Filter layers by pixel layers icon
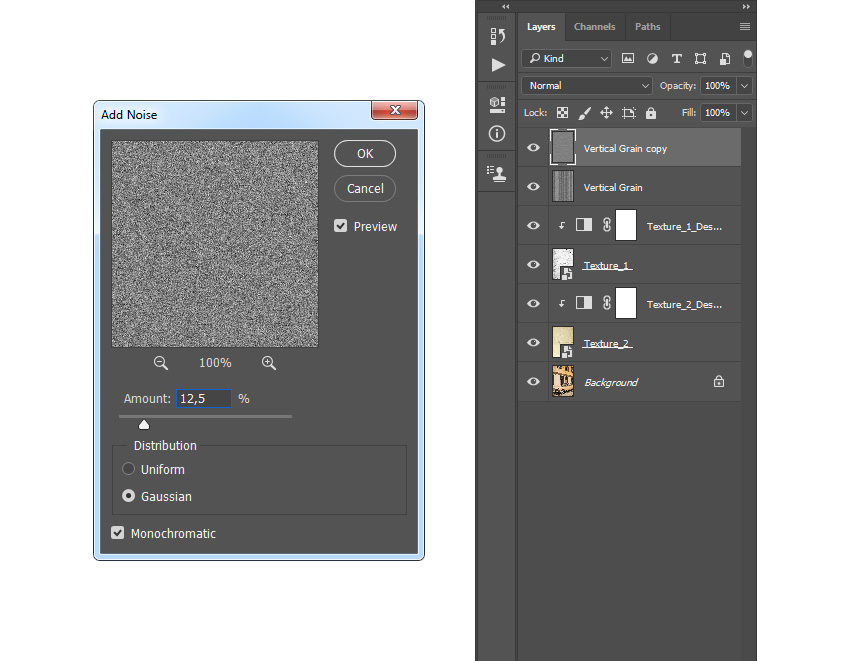 pos(628,59)
